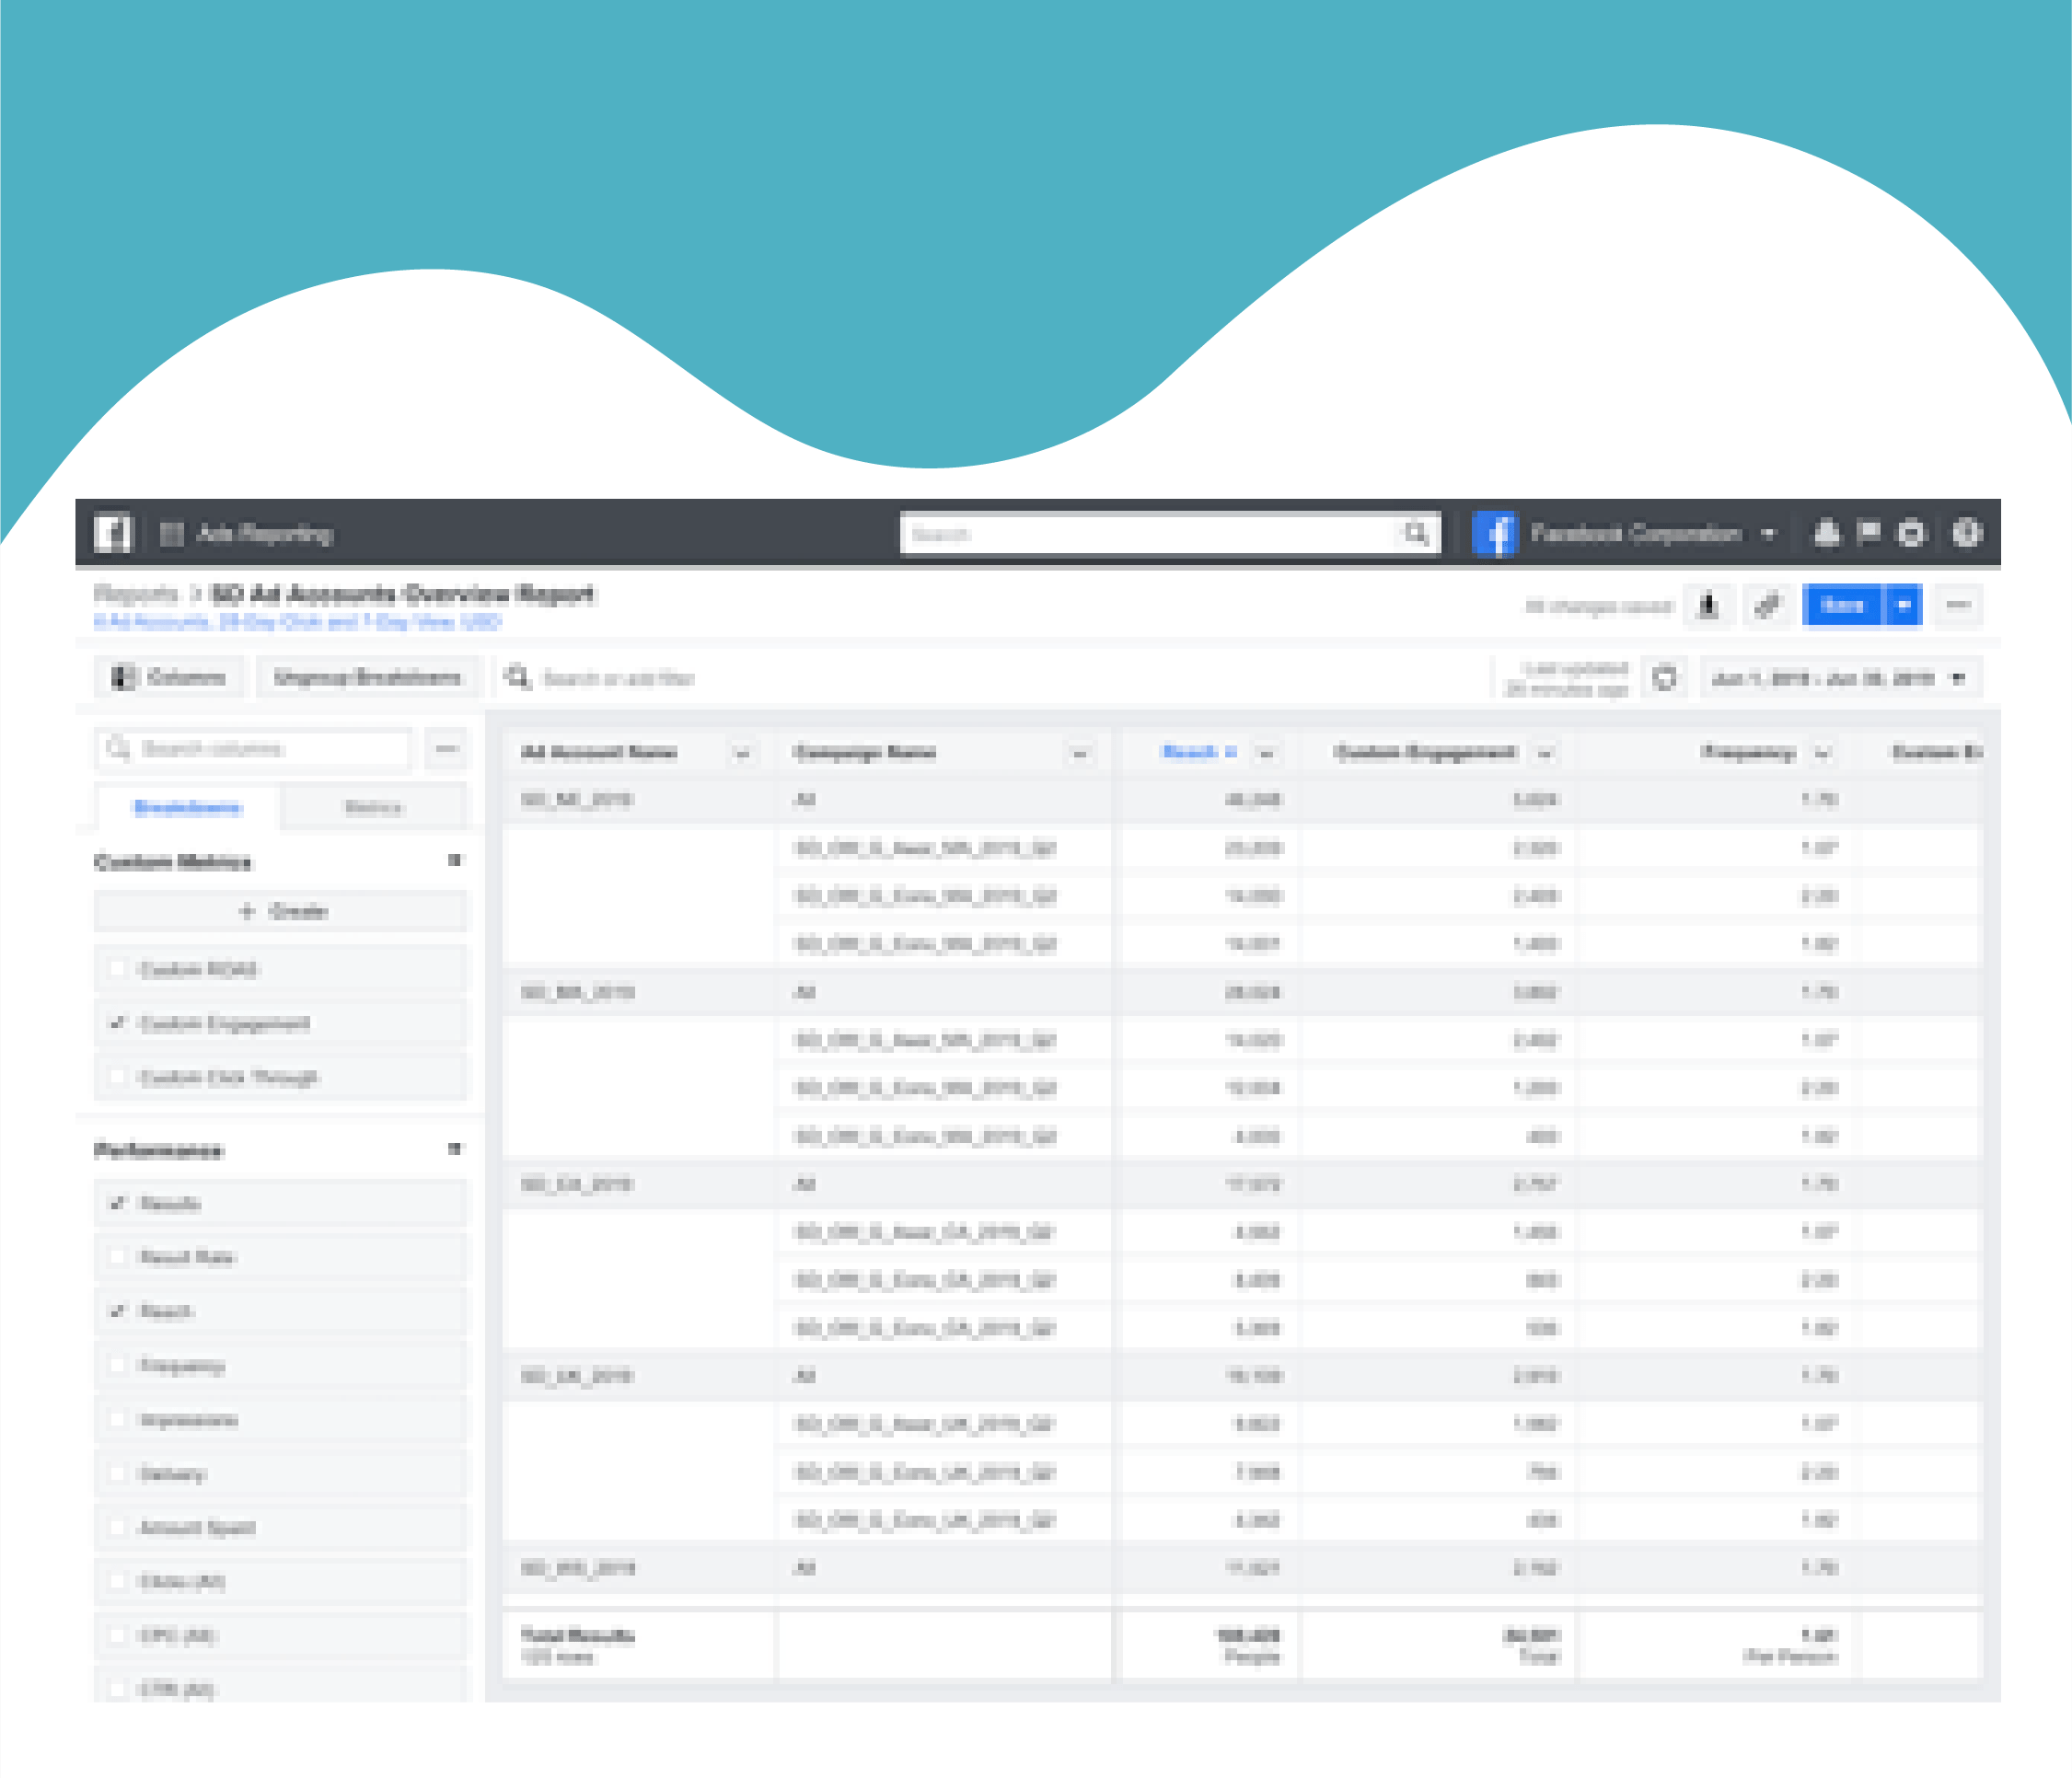Screen dimensions: 2072x1778
Task: Click the Create custom metric button
Action: [x=281, y=911]
